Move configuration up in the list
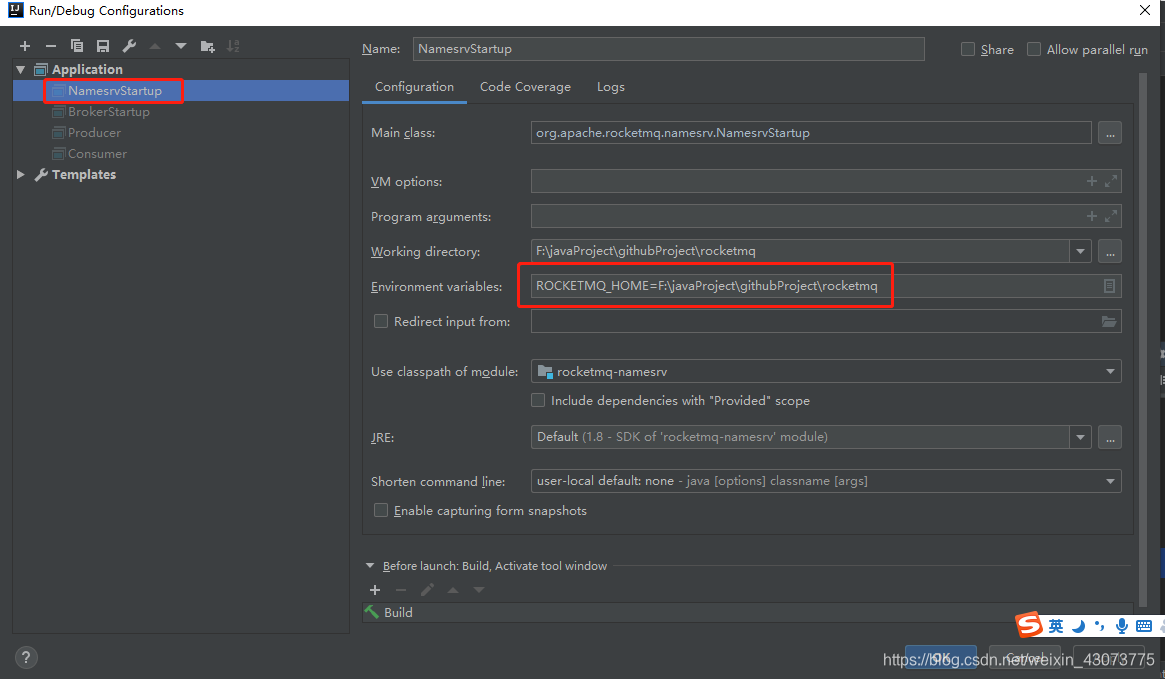1165x679 pixels. (155, 46)
